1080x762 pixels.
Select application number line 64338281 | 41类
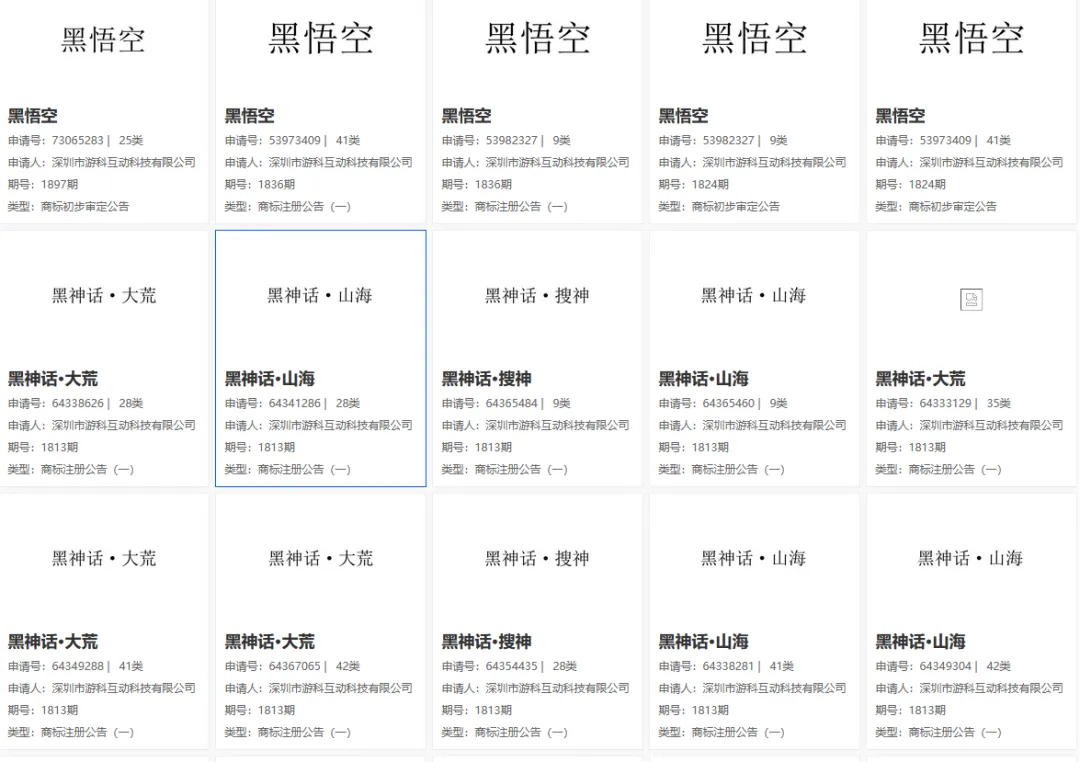[727, 666]
